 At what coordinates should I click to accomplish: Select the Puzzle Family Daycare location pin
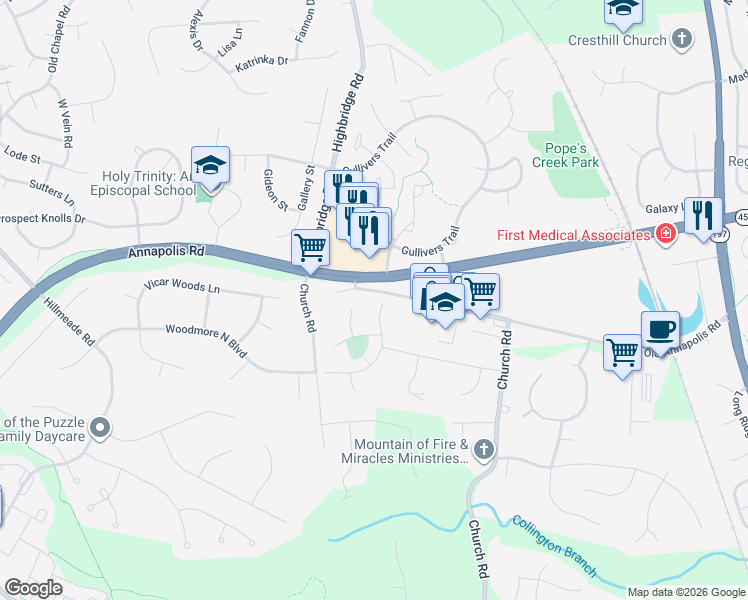pyautogui.click(x=100, y=428)
